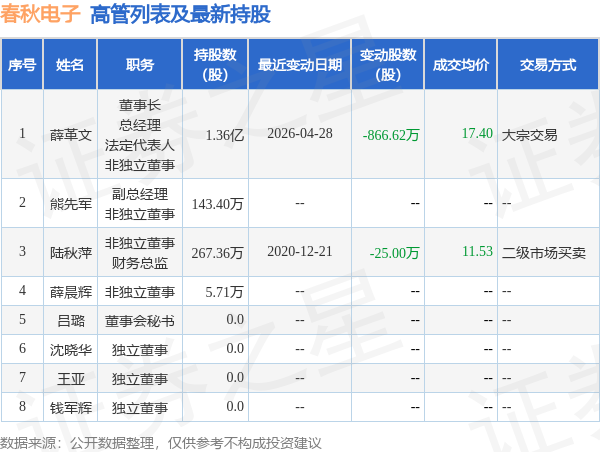Image resolution: width=600 pixels, height=452 pixels.
Task: Click the -866.62万 change value
Action: coord(391,135)
